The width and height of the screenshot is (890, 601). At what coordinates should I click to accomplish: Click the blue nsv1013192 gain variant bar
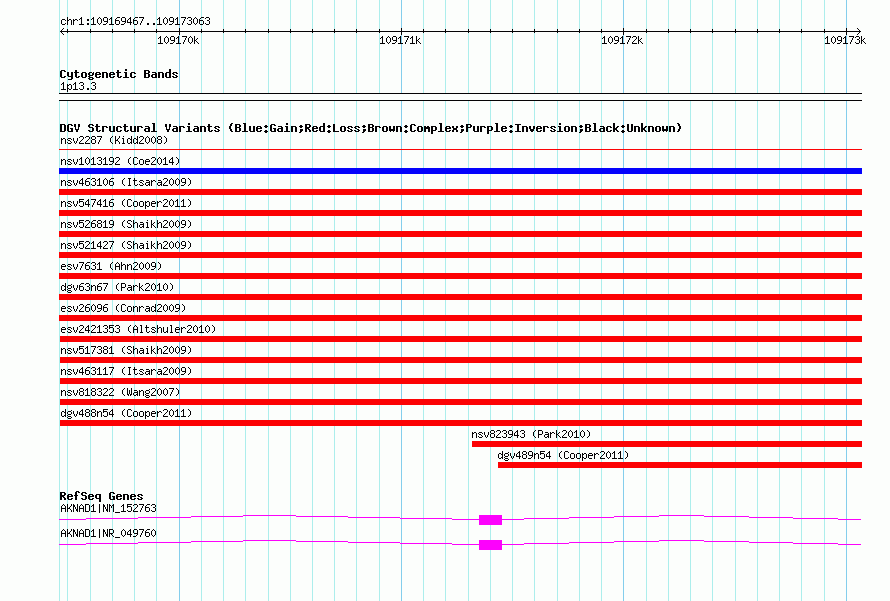point(460,171)
